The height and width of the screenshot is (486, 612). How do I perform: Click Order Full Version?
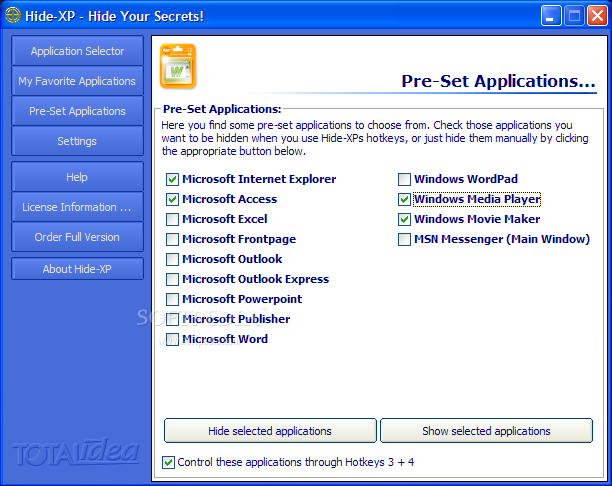(77, 237)
